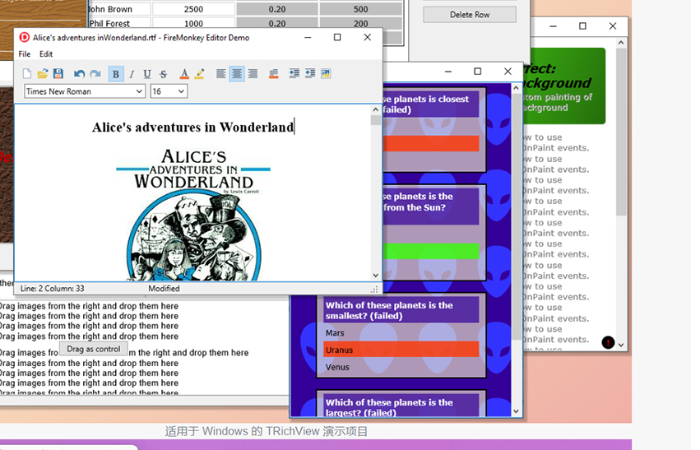Open the Edit menu
The image size is (700, 450).
pyautogui.click(x=46, y=54)
